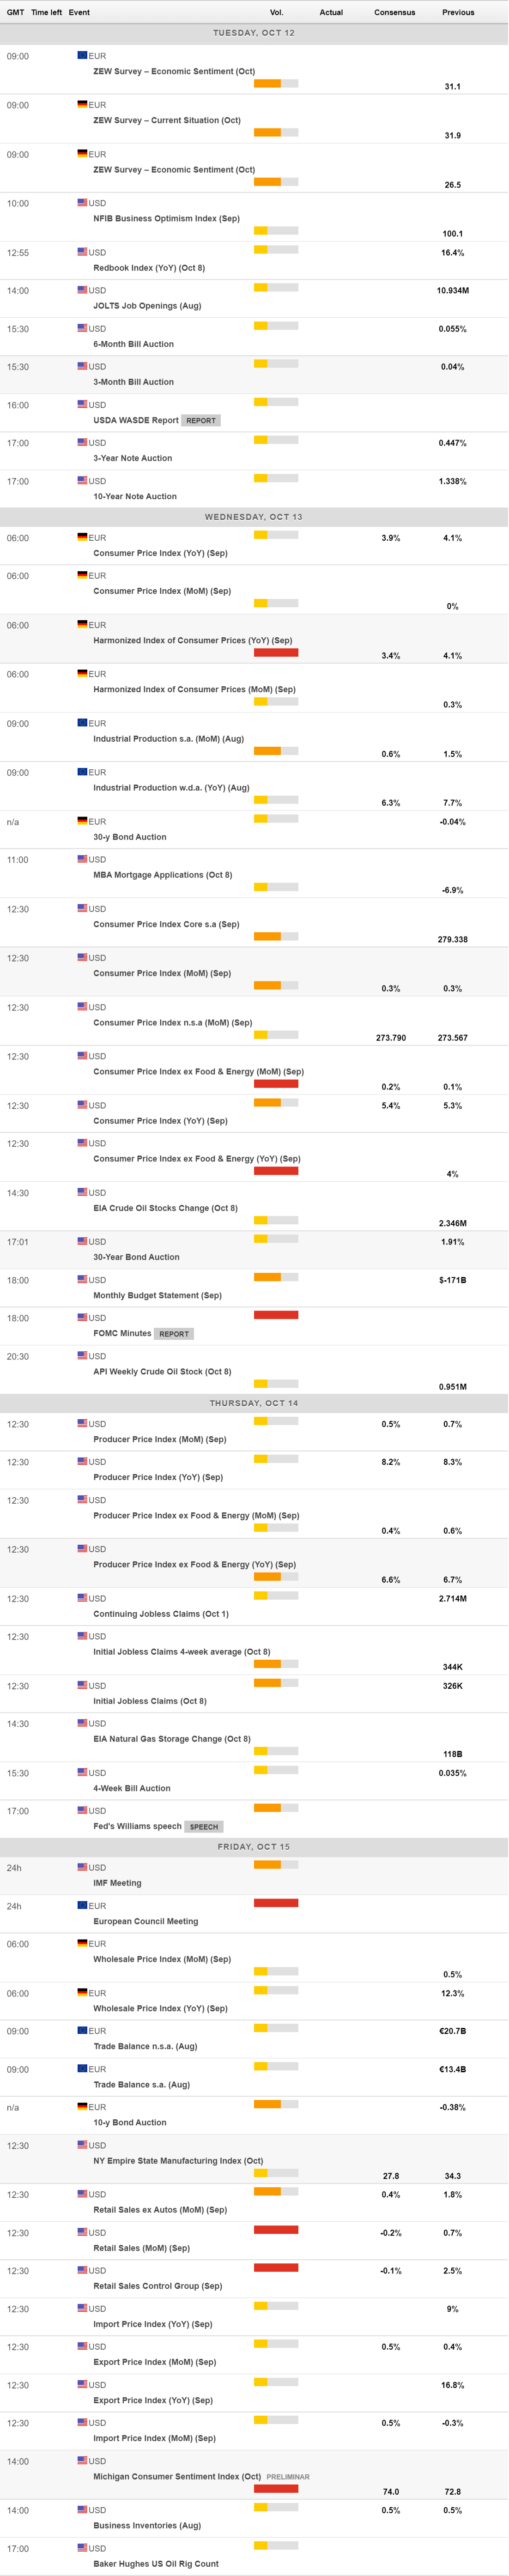Select EU flag by European Council Meeting
The height and width of the screenshot is (2576, 509).
coord(82,1905)
